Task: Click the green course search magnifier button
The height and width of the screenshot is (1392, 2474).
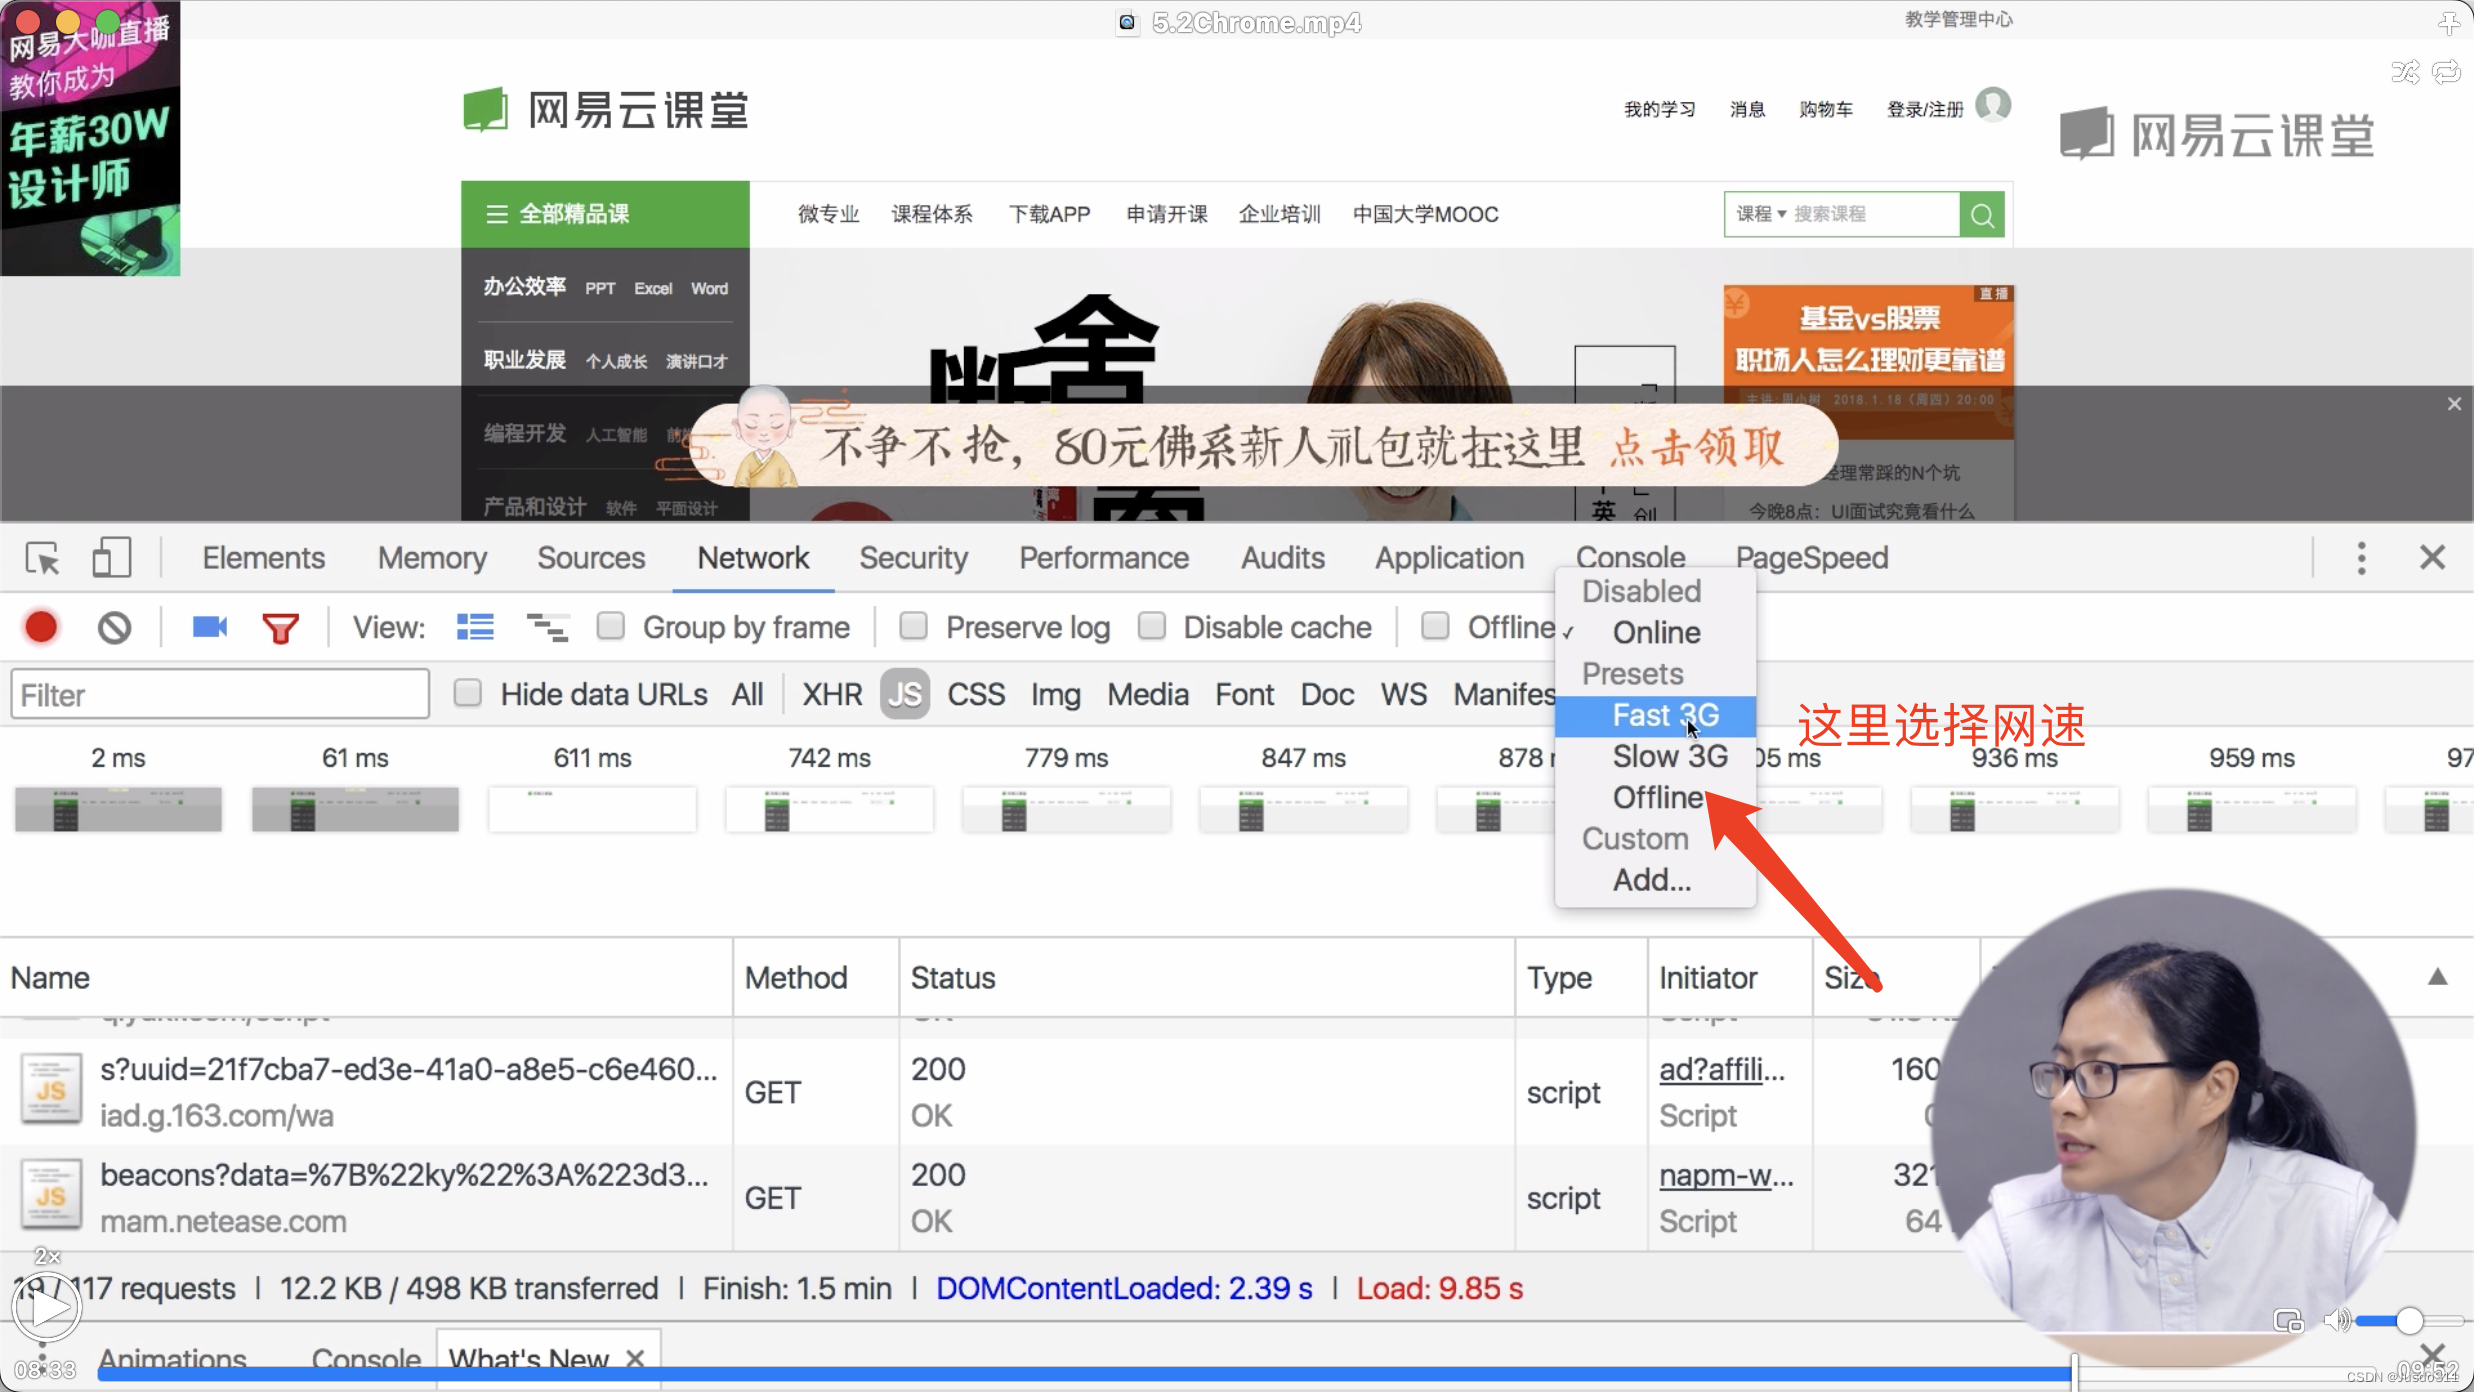Action: point(1982,214)
